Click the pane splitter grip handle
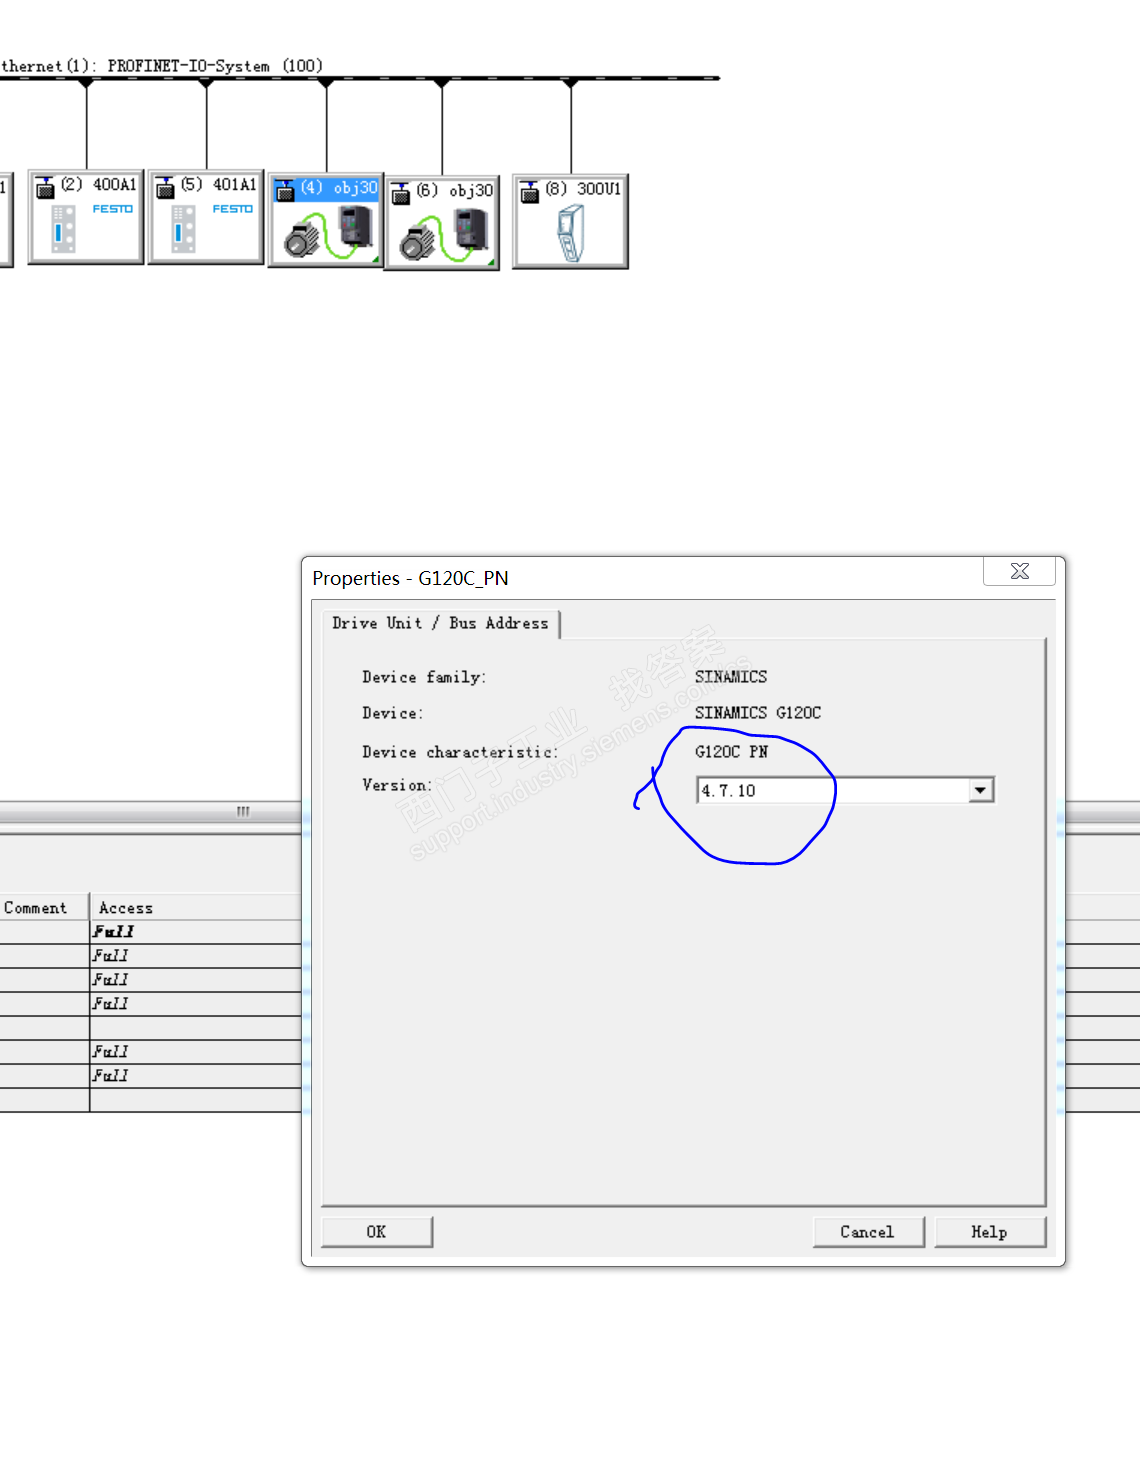Screen dimensions: 1140x1483 pyautogui.click(x=243, y=811)
